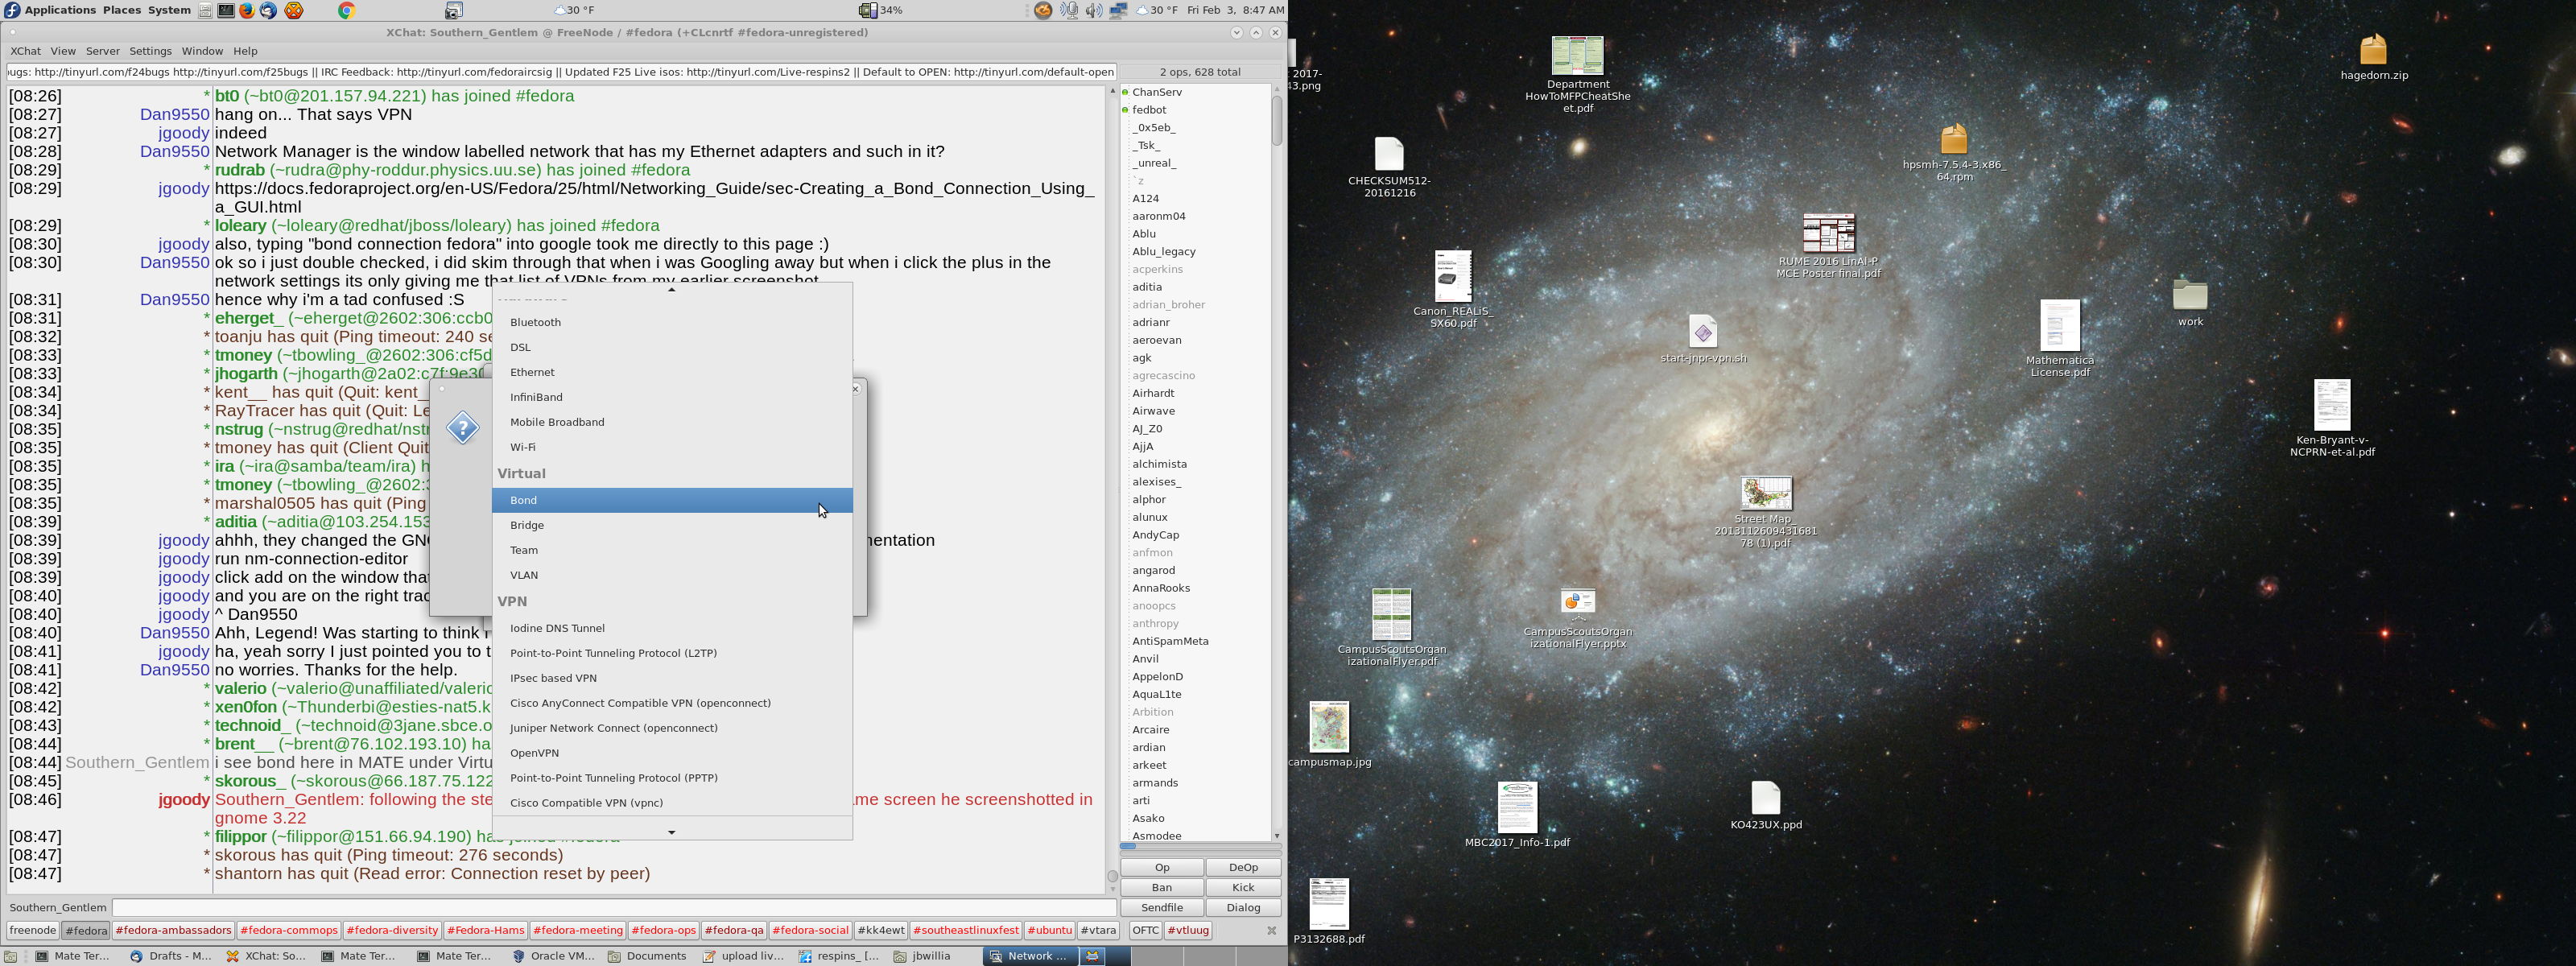Open Google Chrome from the panel

pos(346,10)
